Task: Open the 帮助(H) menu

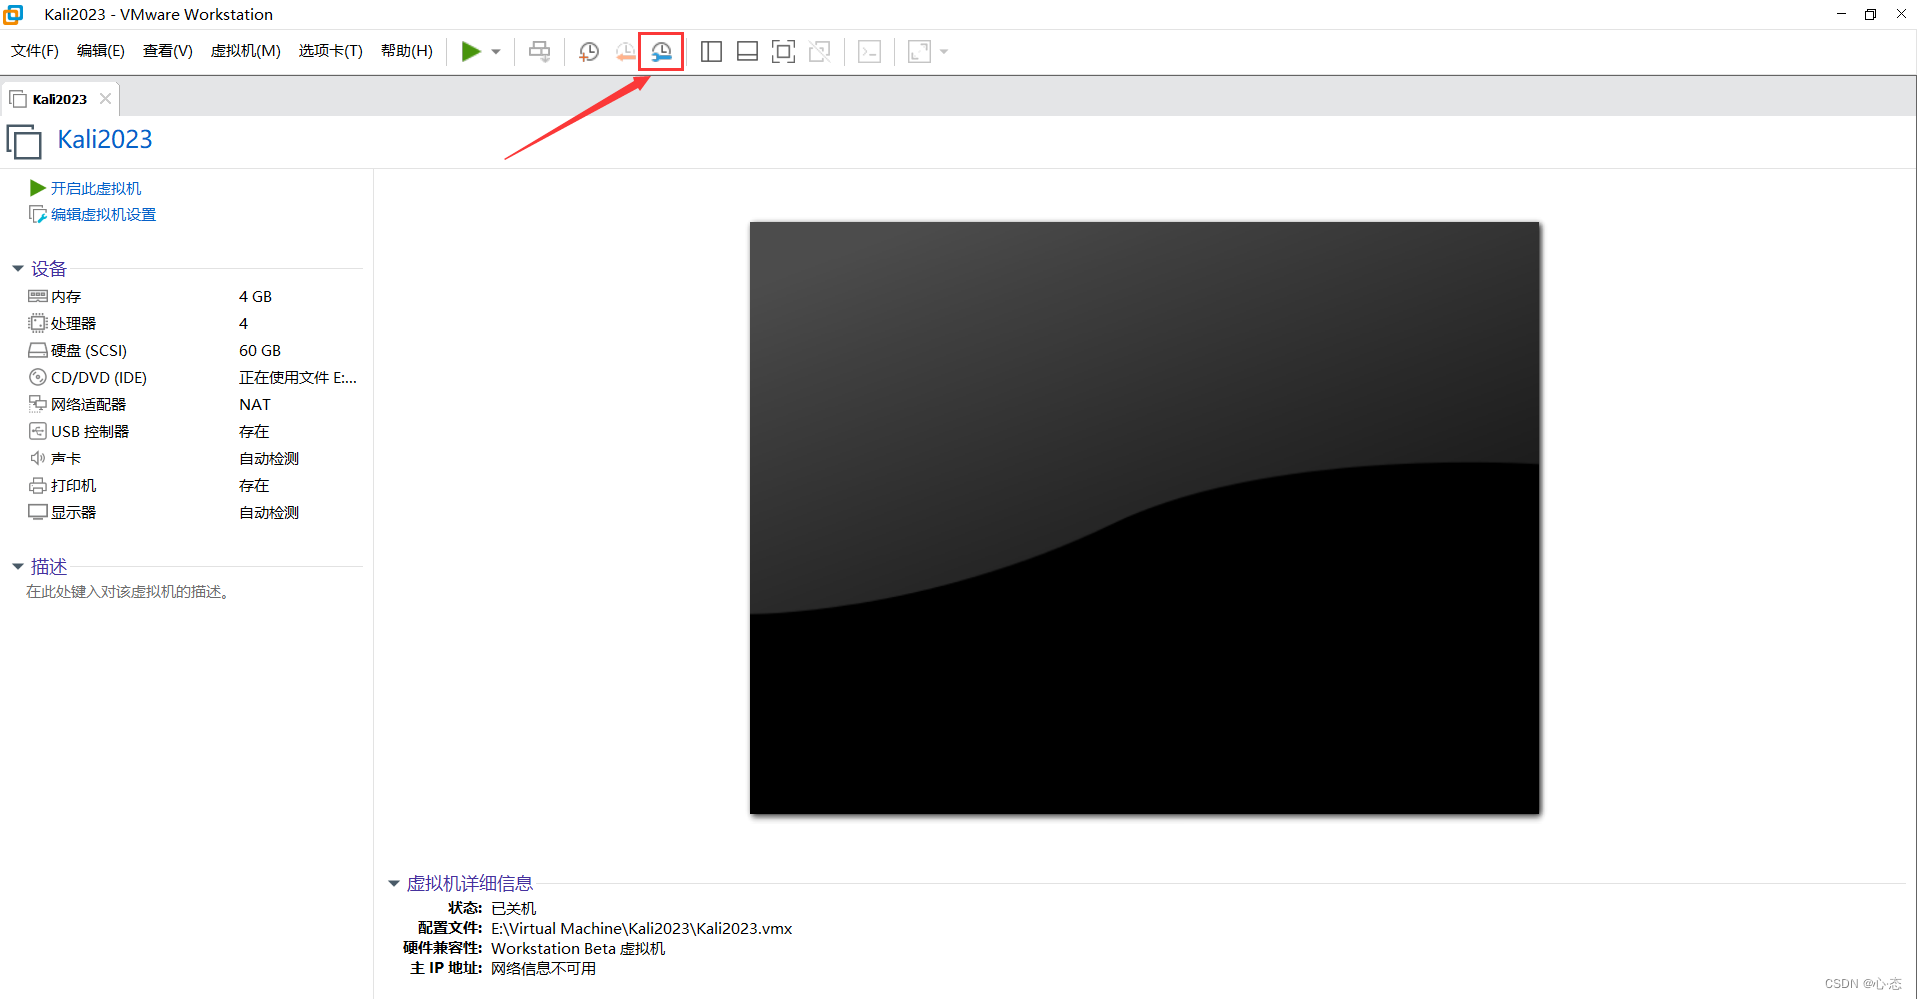Action: pyautogui.click(x=407, y=51)
